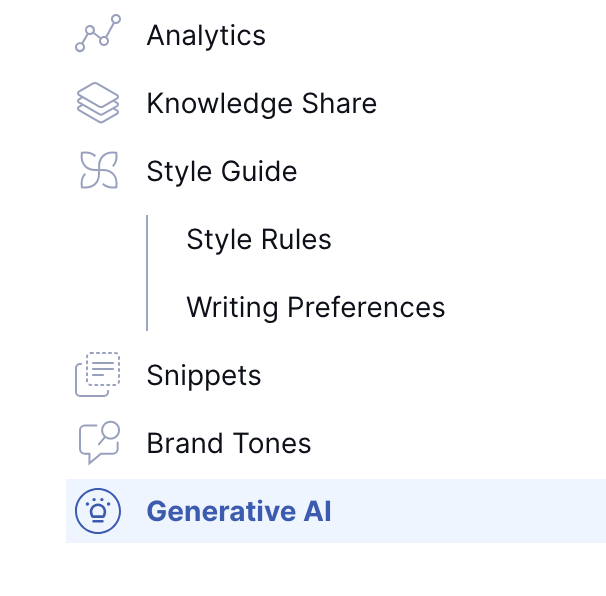Click the Brand Tones speech-bubble icon
The width and height of the screenshot is (606, 596).
tap(98, 443)
